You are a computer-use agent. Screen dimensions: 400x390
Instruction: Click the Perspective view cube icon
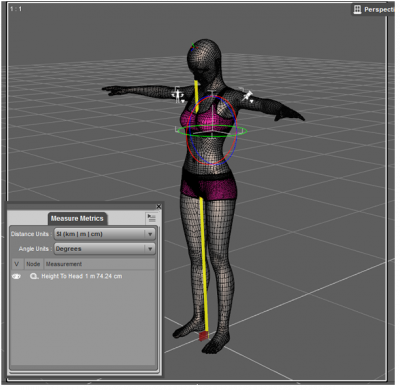click(x=357, y=10)
